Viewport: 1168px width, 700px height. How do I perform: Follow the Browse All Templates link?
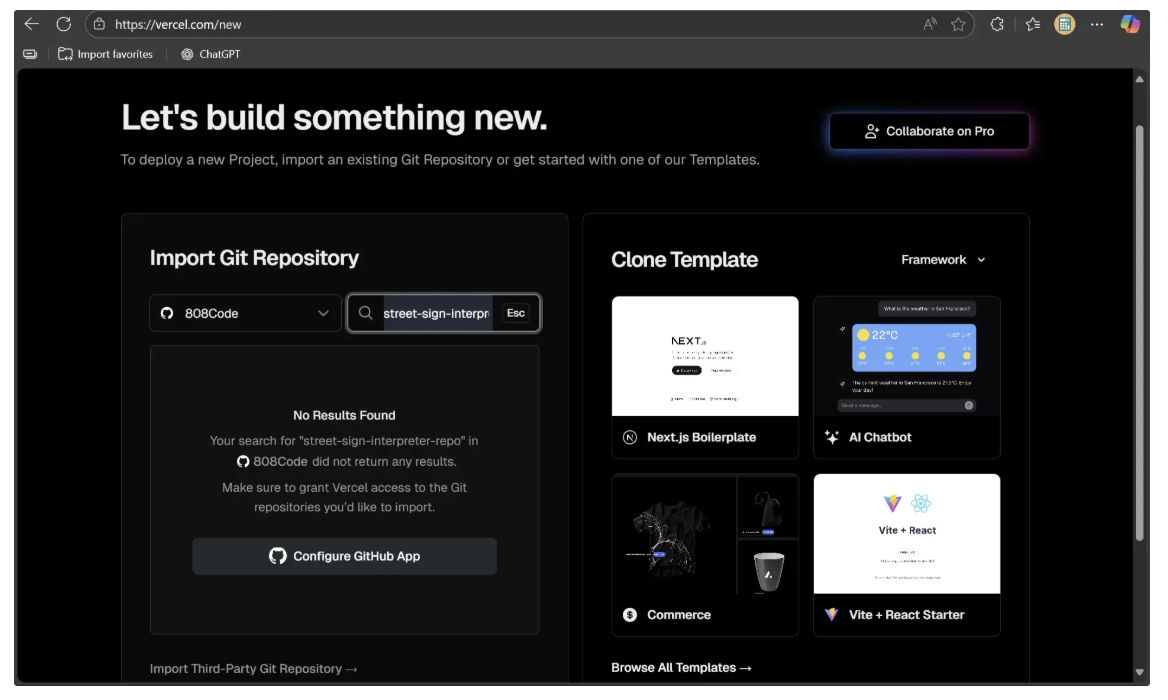click(681, 667)
